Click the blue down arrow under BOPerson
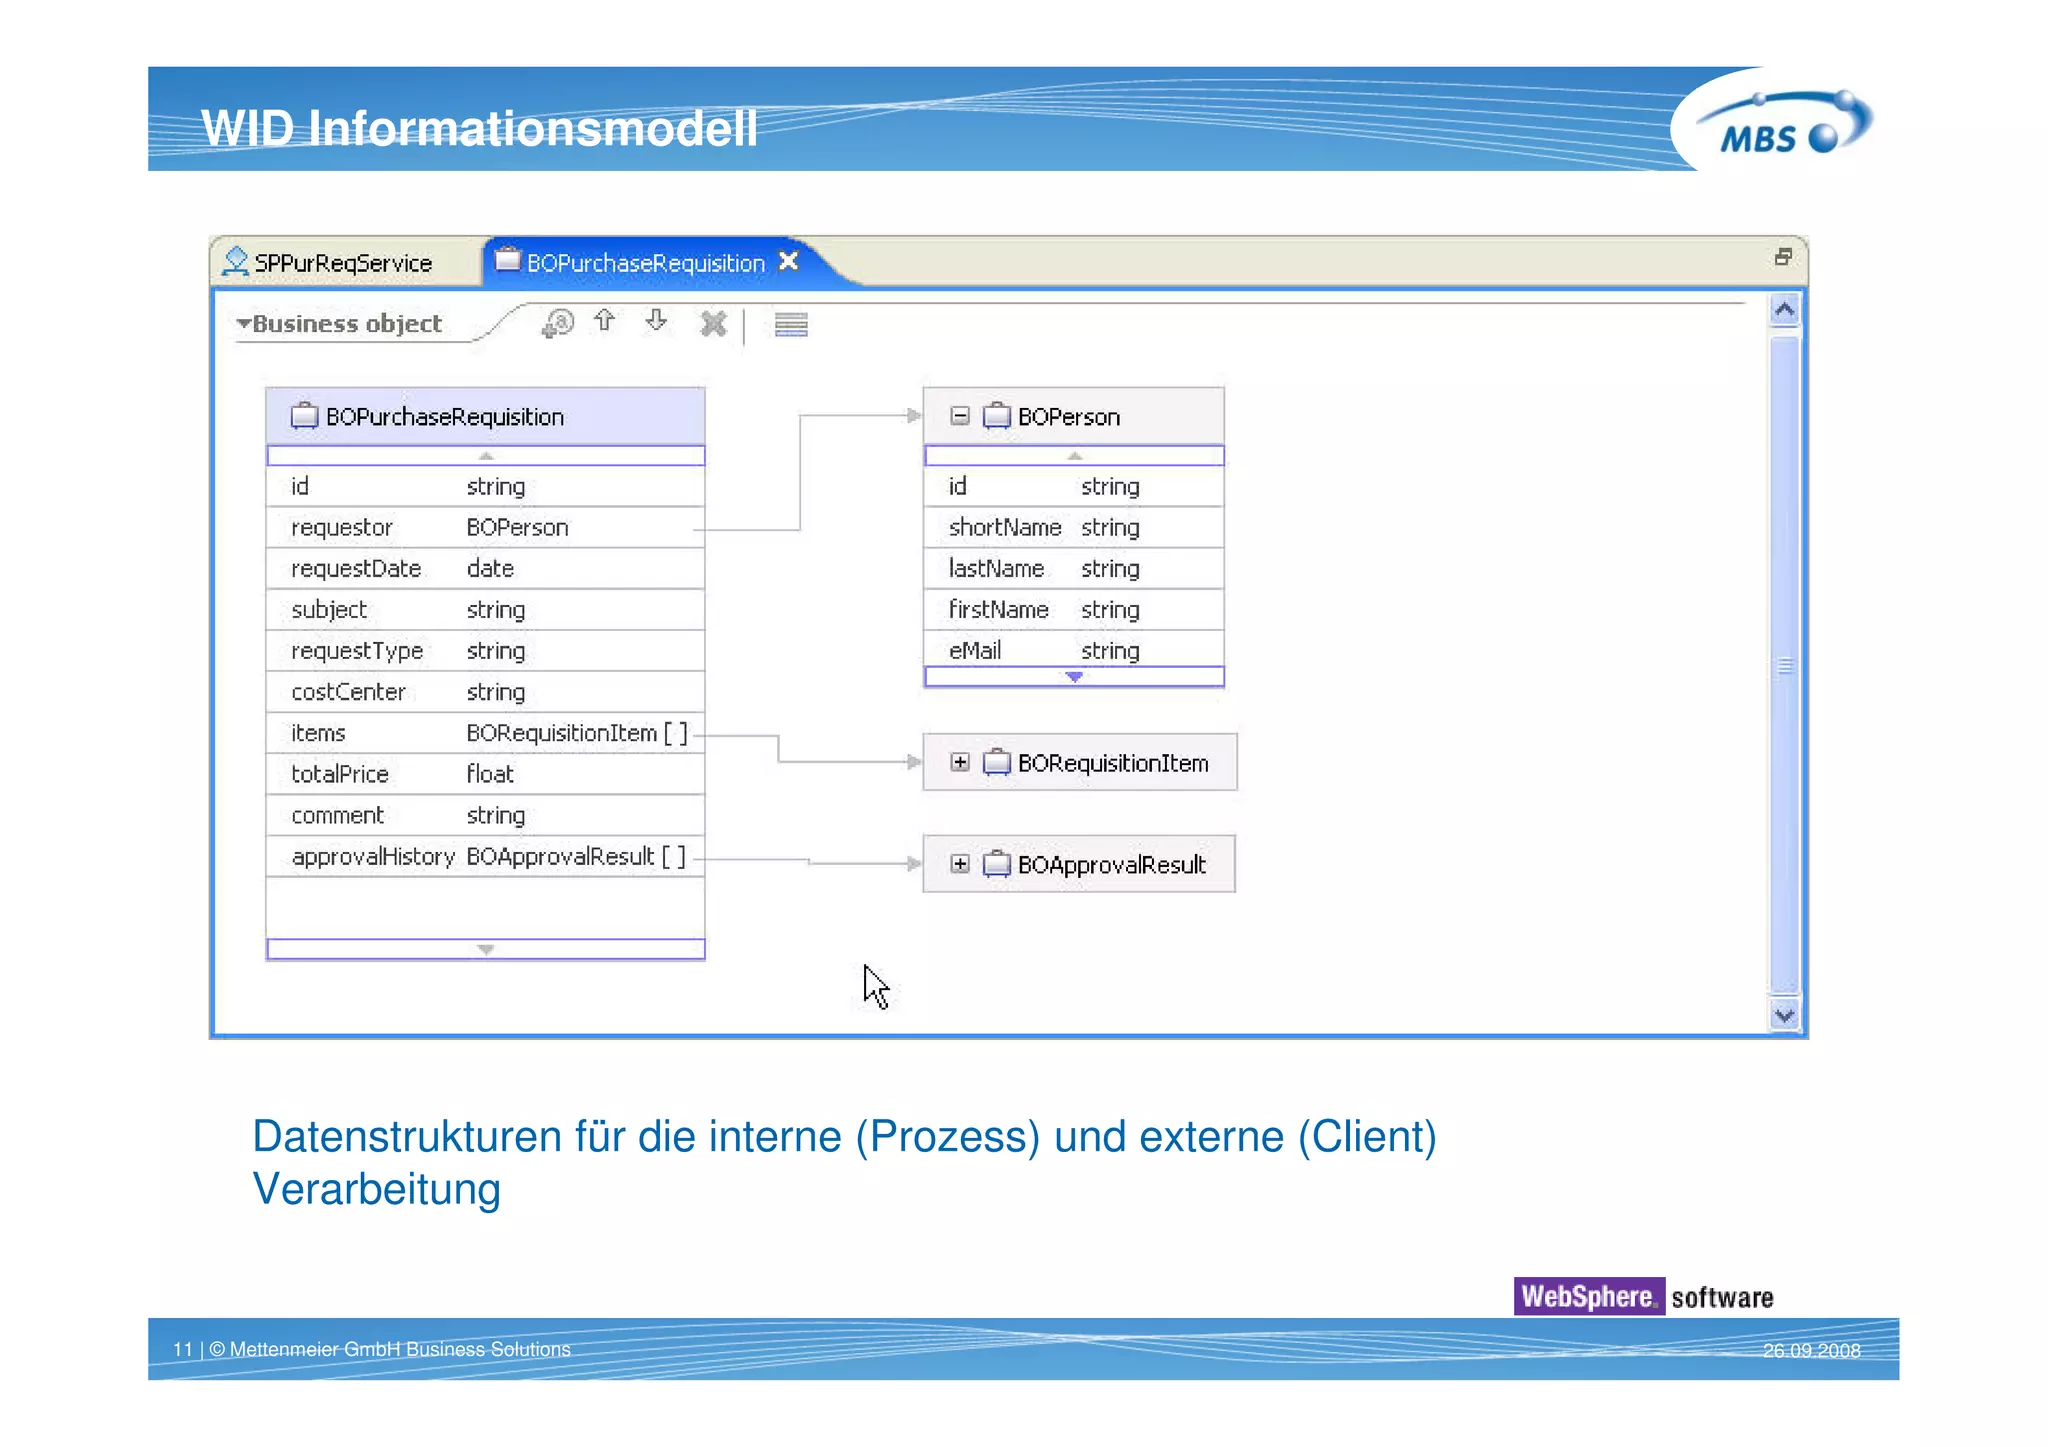Screen dimensions: 2048x1447 tap(1074, 677)
